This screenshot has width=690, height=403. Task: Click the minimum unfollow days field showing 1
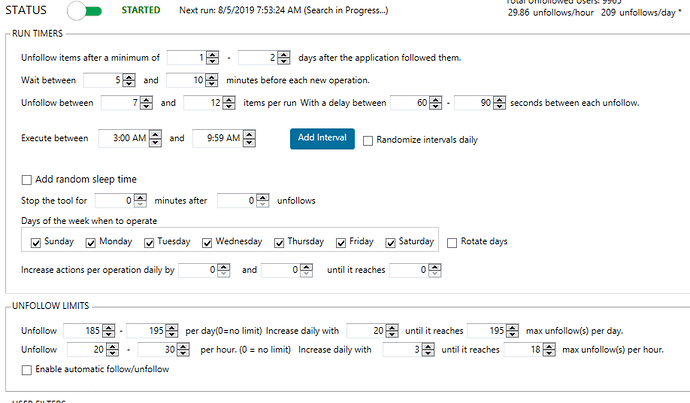[x=187, y=58]
